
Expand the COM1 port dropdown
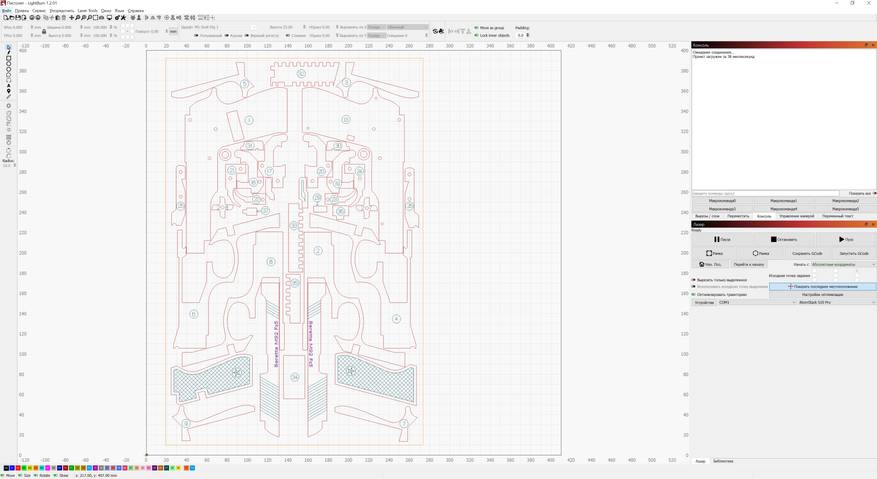(x=756, y=302)
